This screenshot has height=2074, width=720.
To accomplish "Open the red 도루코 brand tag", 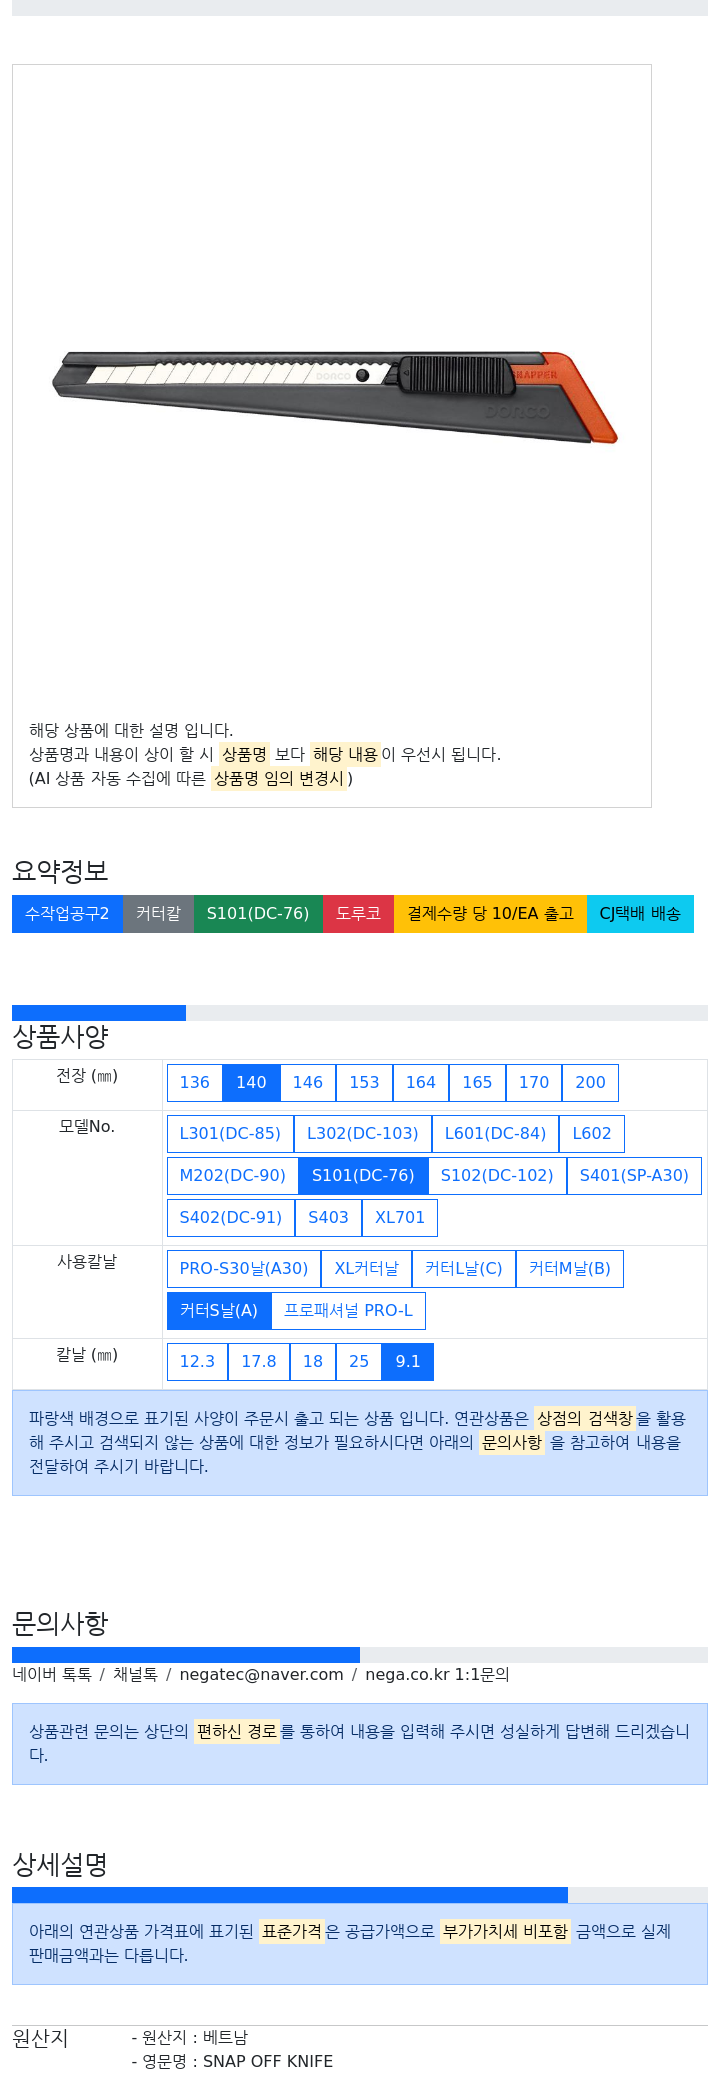I will pos(358,914).
